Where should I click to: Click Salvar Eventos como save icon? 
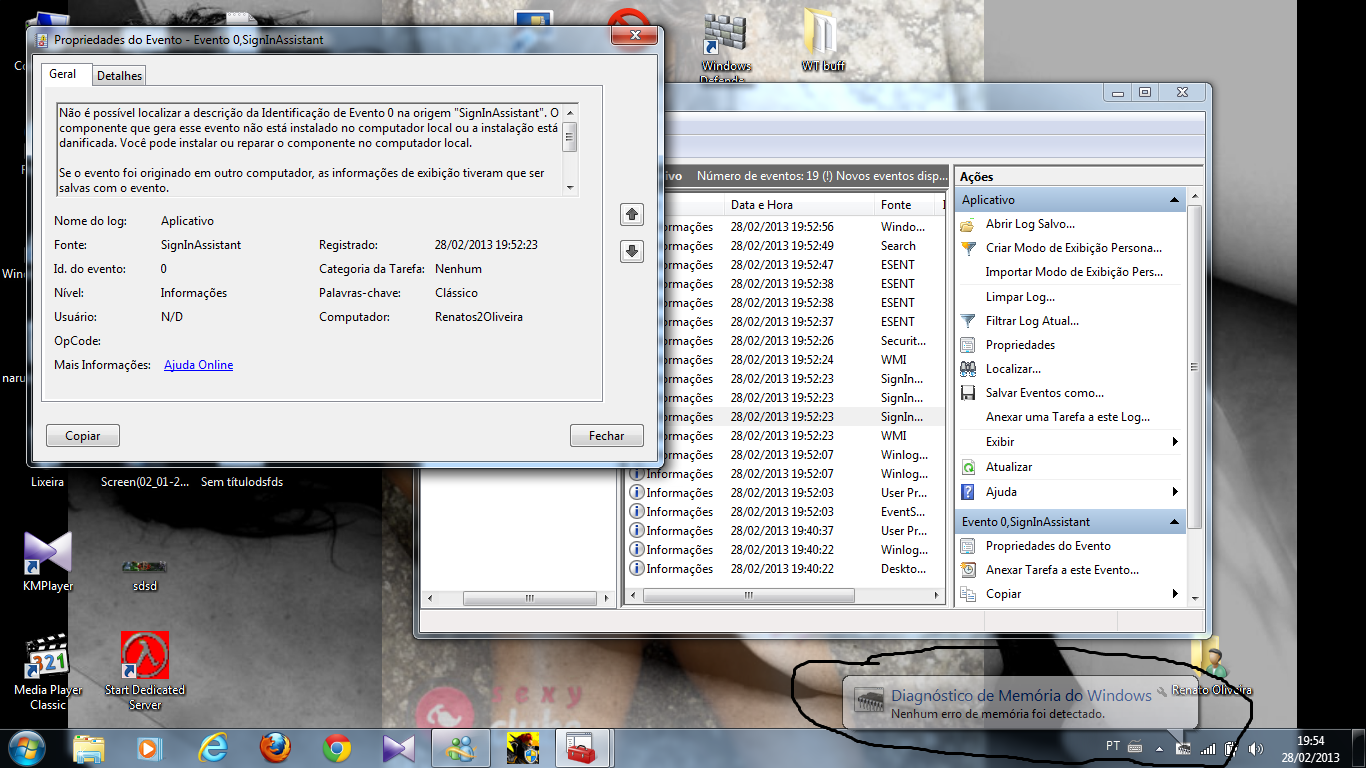[x=968, y=393]
